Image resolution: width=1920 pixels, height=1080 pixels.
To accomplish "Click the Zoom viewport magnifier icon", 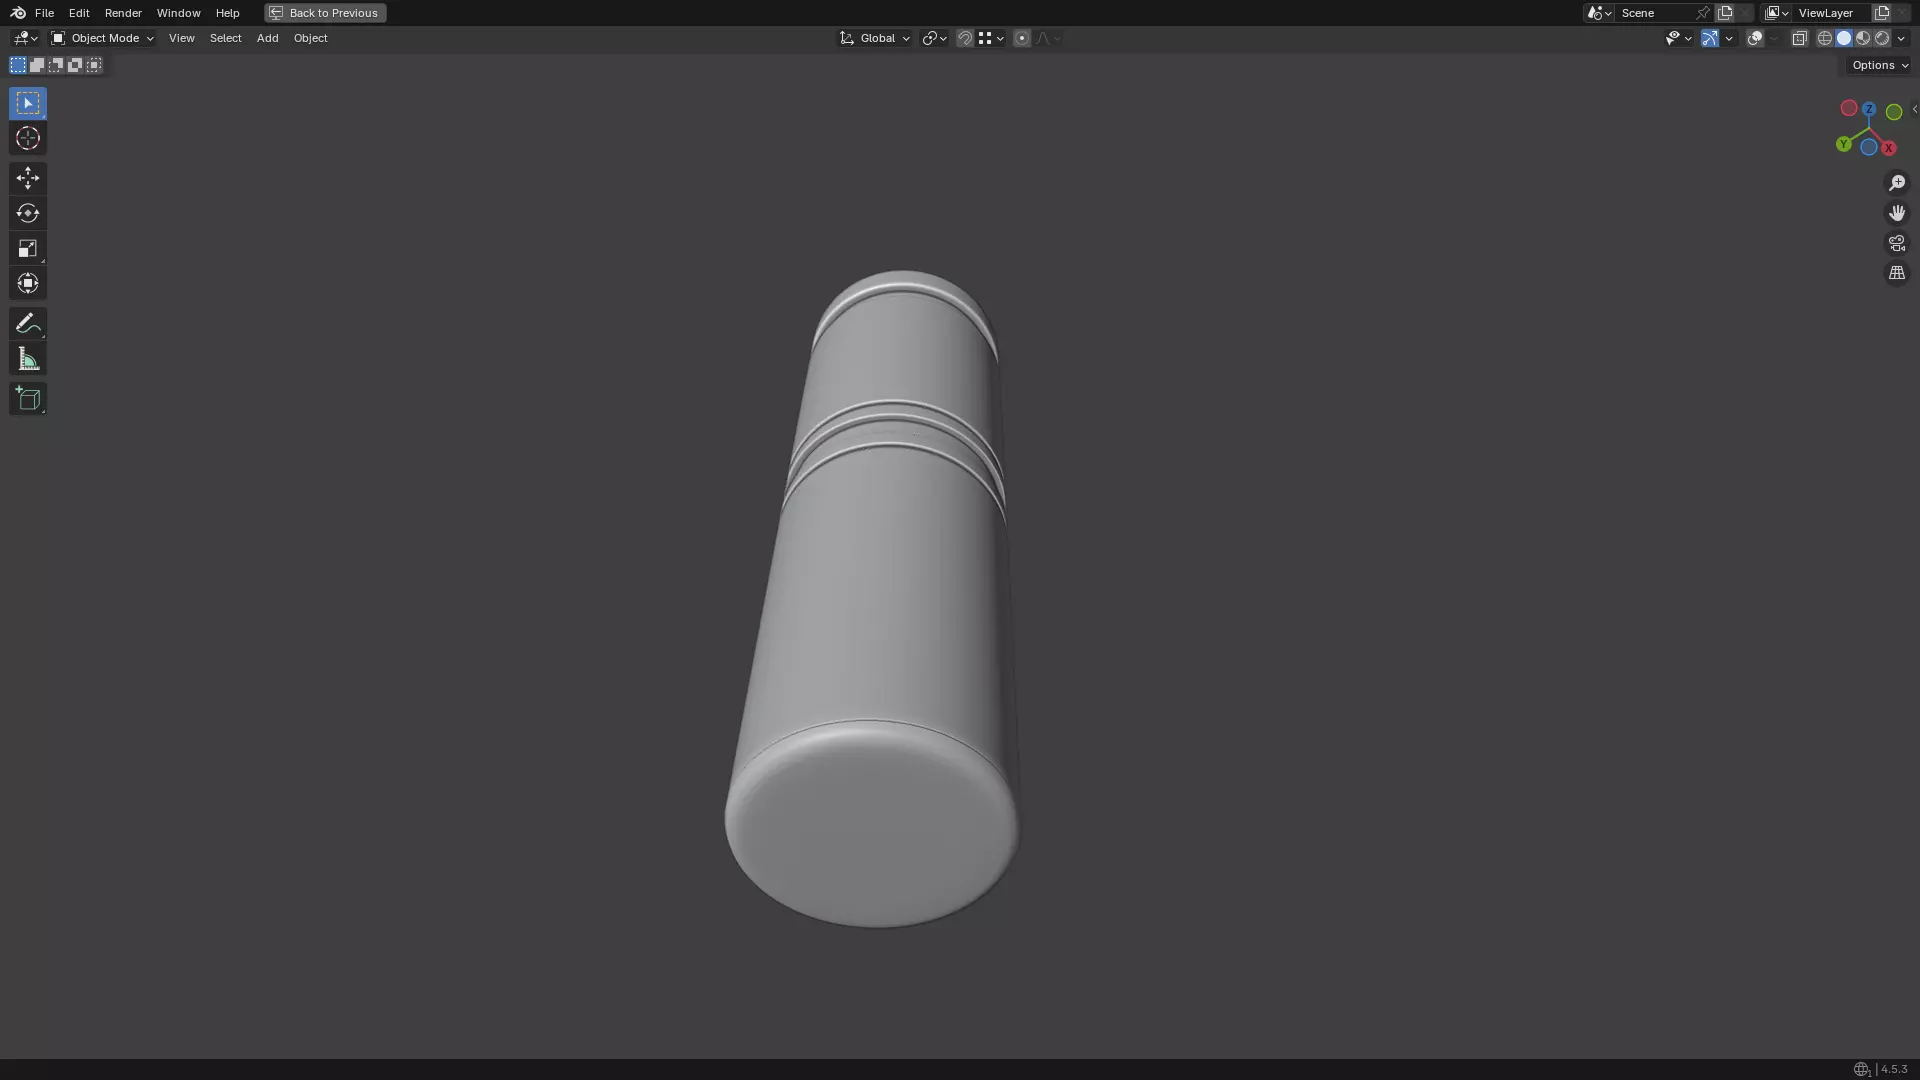I will 1897,183.
